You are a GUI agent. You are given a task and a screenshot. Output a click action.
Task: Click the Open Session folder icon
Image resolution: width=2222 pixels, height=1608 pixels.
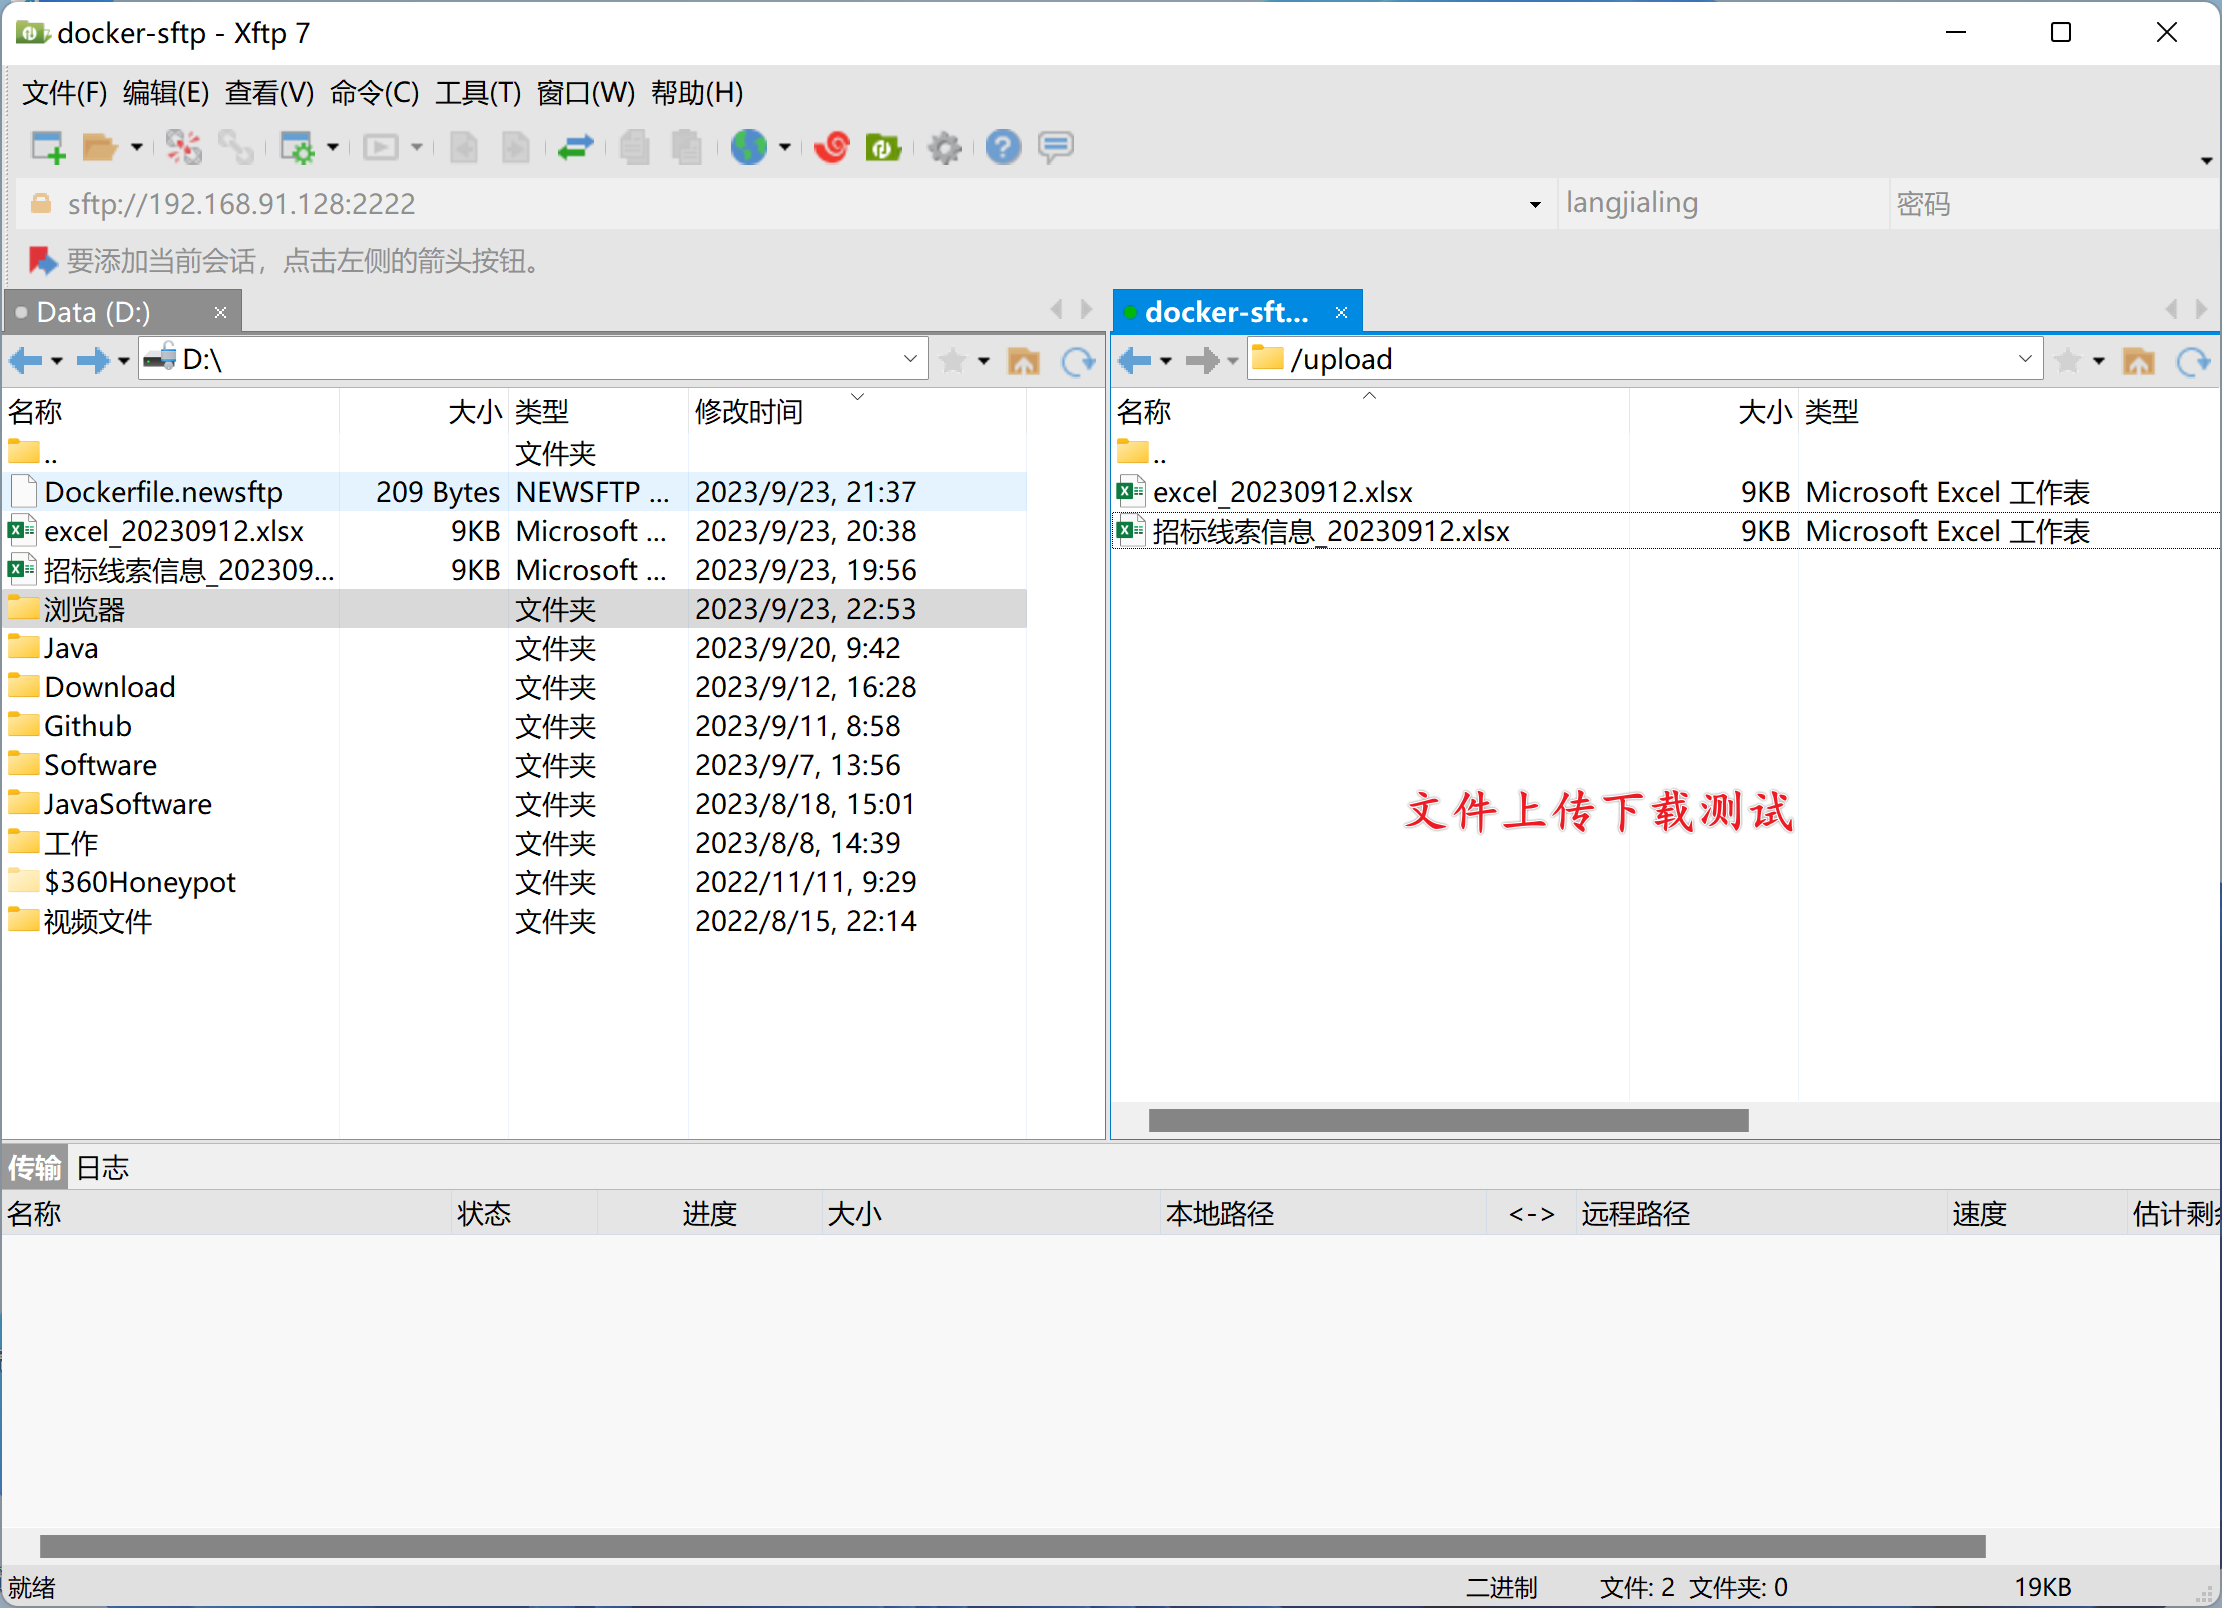pos(99,148)
